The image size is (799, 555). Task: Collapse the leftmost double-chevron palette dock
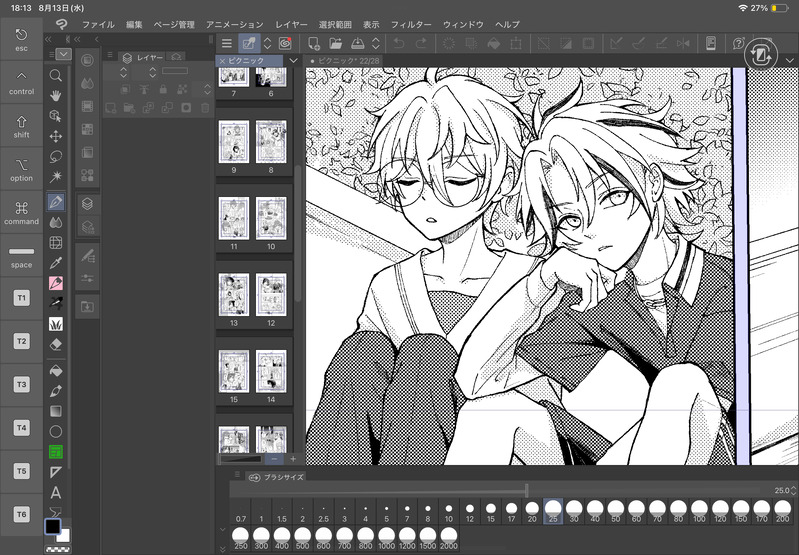[x=48, y=39]
